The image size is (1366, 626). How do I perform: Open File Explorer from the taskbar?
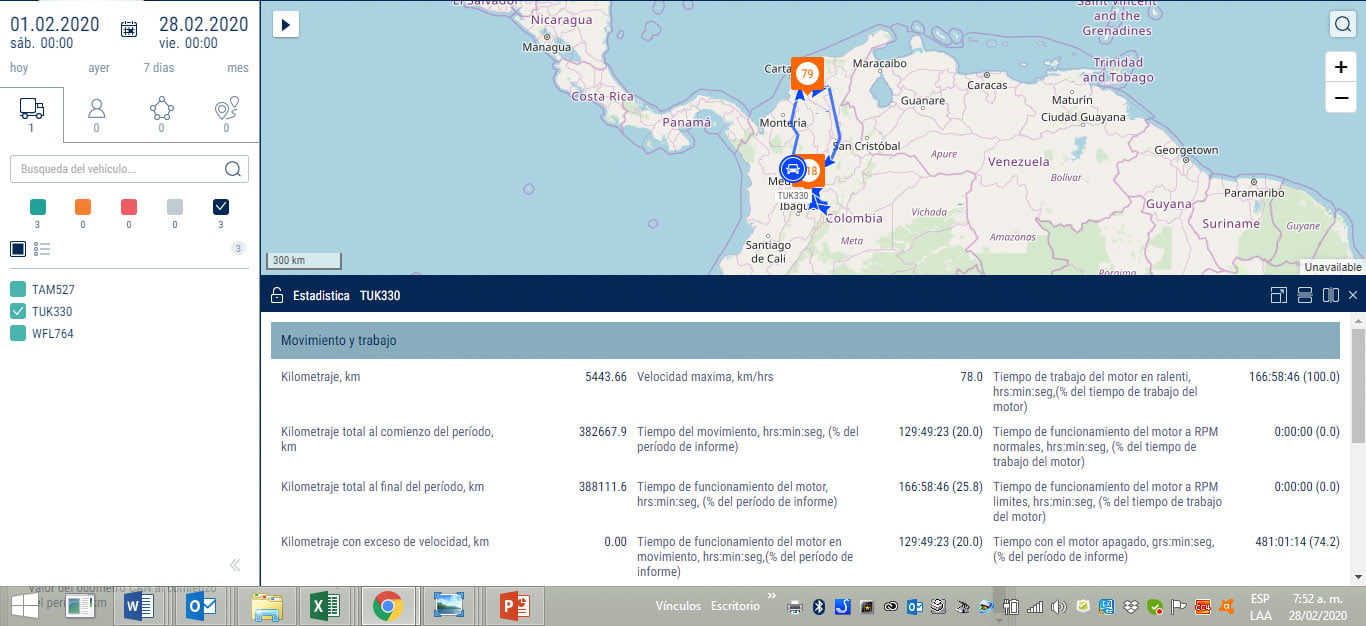coord(266,606)
